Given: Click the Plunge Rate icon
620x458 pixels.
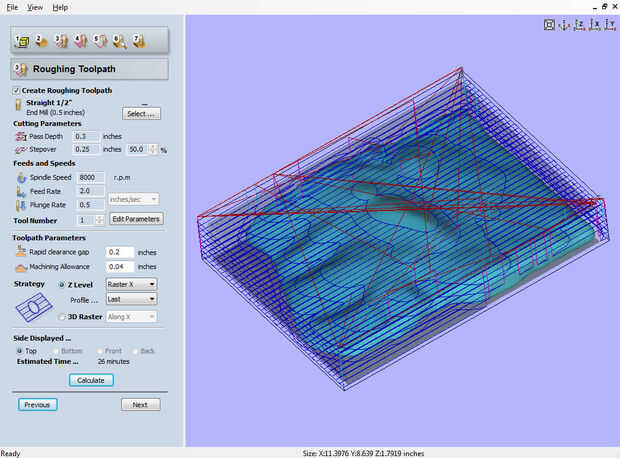Looking at the screenshot, I should pyautogui.click(x=21, y=205).
